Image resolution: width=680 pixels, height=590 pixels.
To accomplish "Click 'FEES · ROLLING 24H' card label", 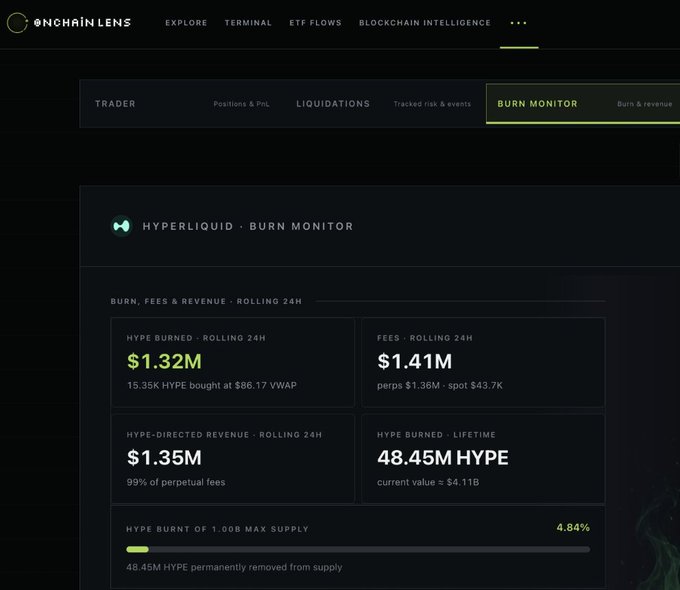I will tap(425, 338).
